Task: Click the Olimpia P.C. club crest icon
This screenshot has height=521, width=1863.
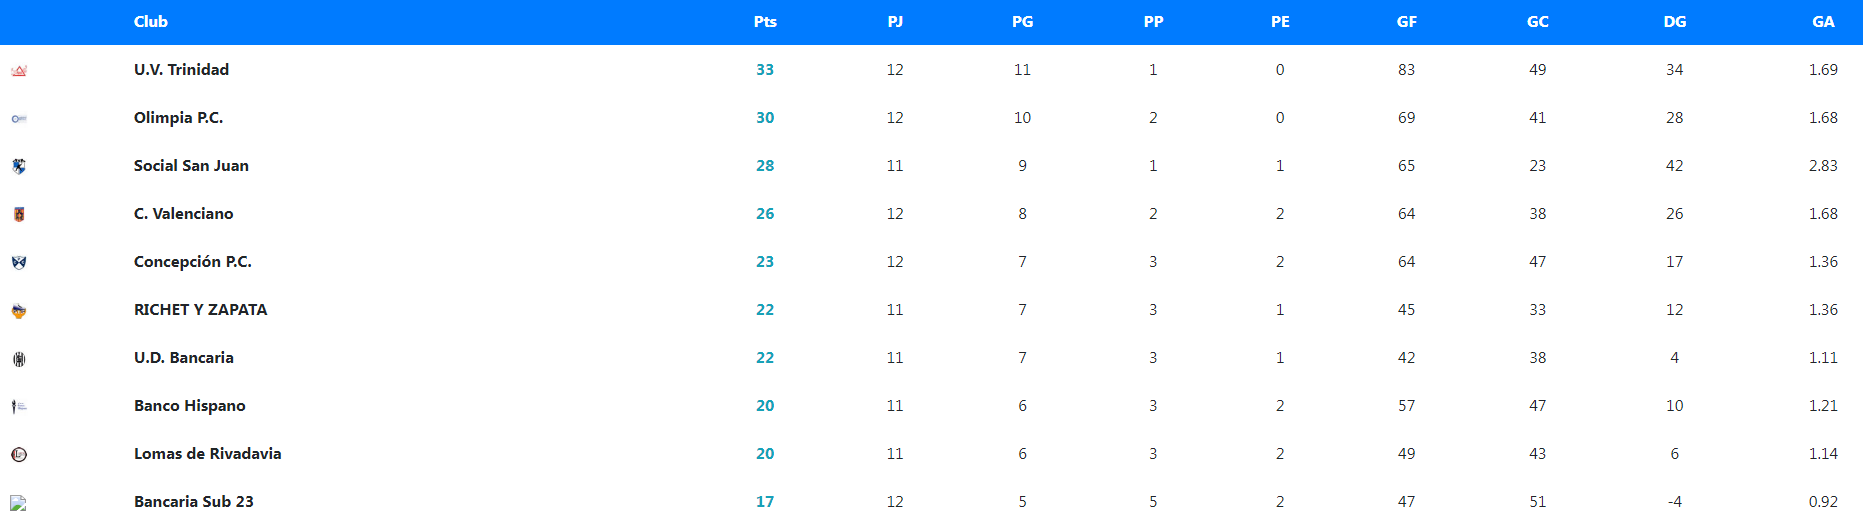Action: [x=19, y=119]
